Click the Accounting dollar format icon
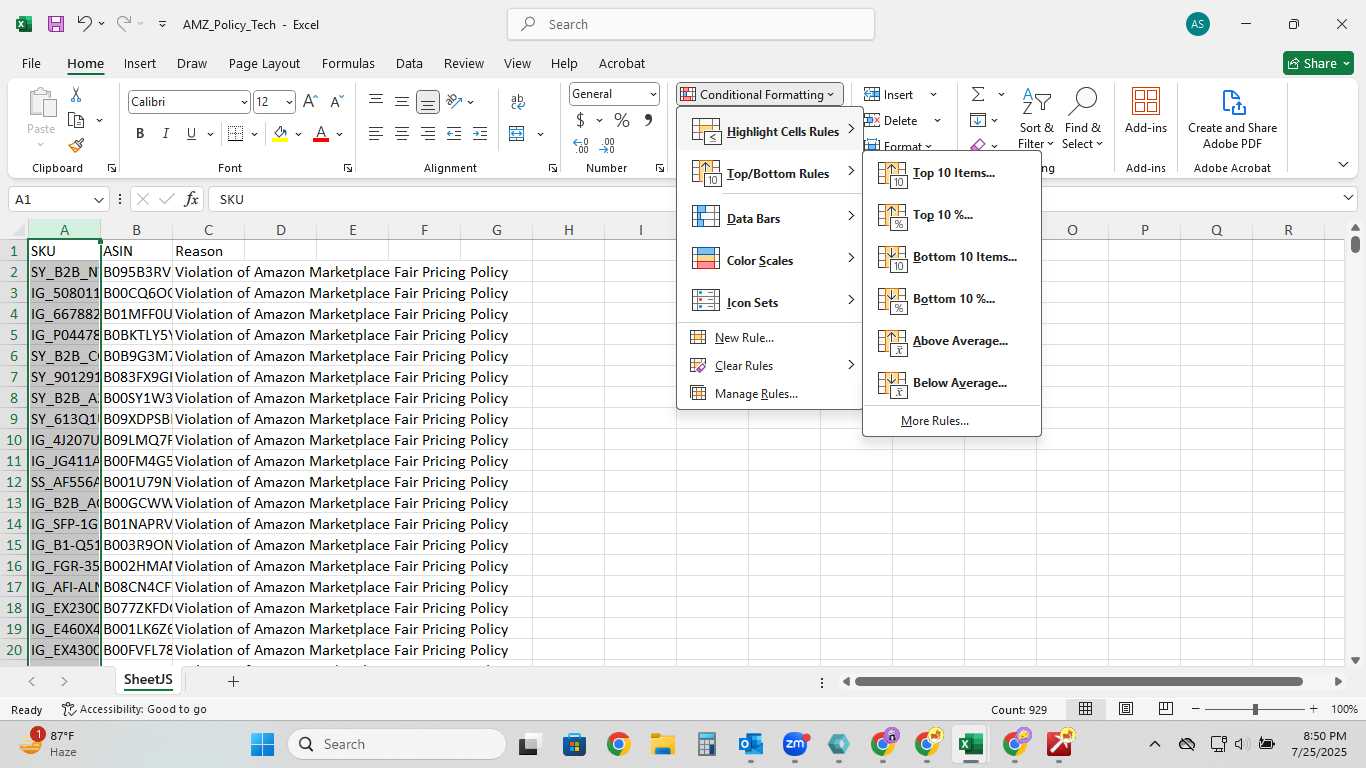 581,120
